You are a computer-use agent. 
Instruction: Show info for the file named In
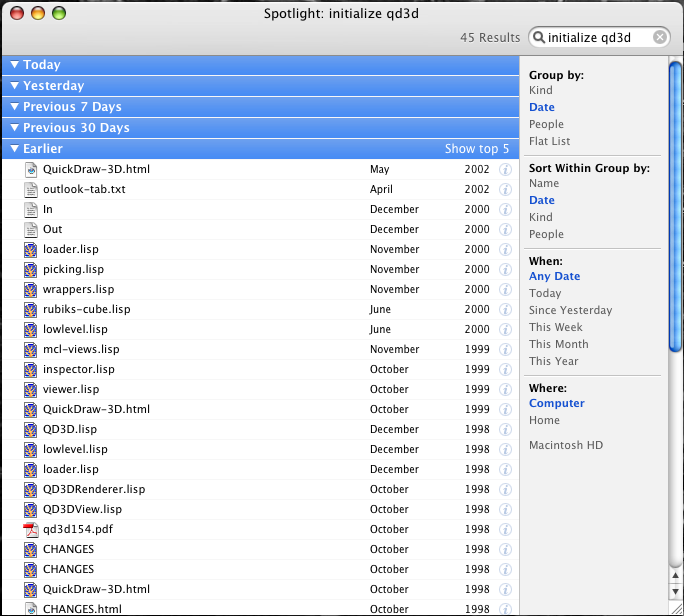(505, 209)
